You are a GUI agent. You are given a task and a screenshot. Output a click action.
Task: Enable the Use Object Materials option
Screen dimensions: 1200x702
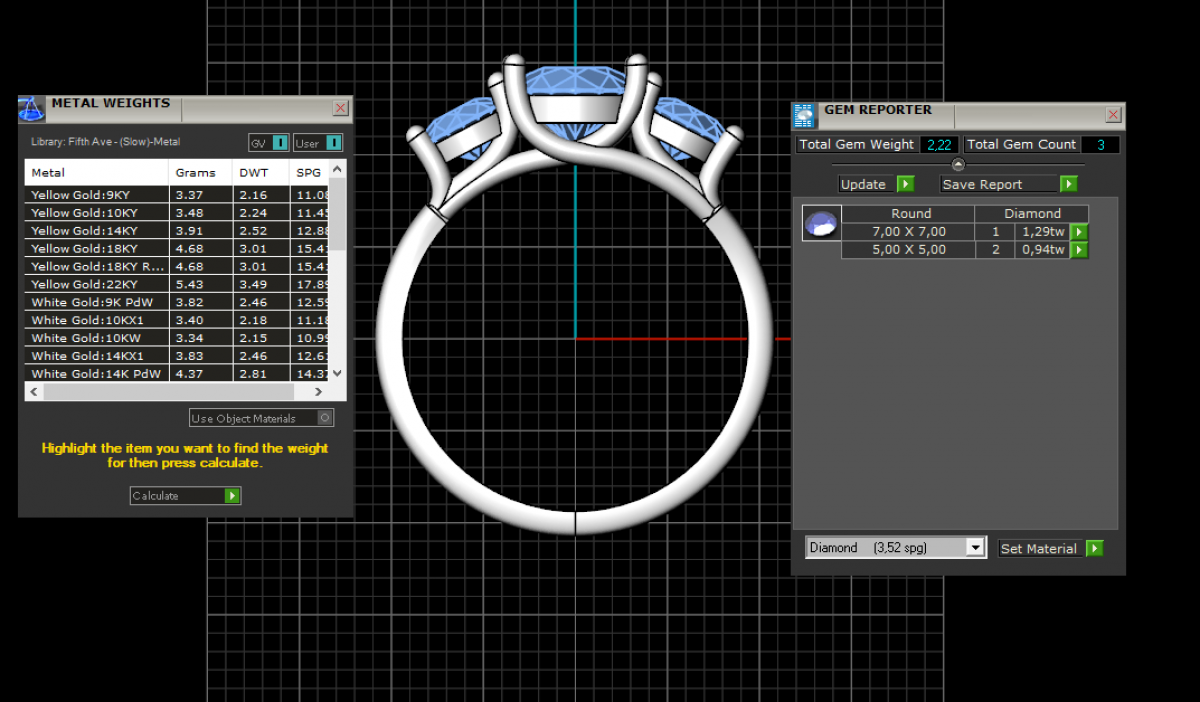[324, 418]
